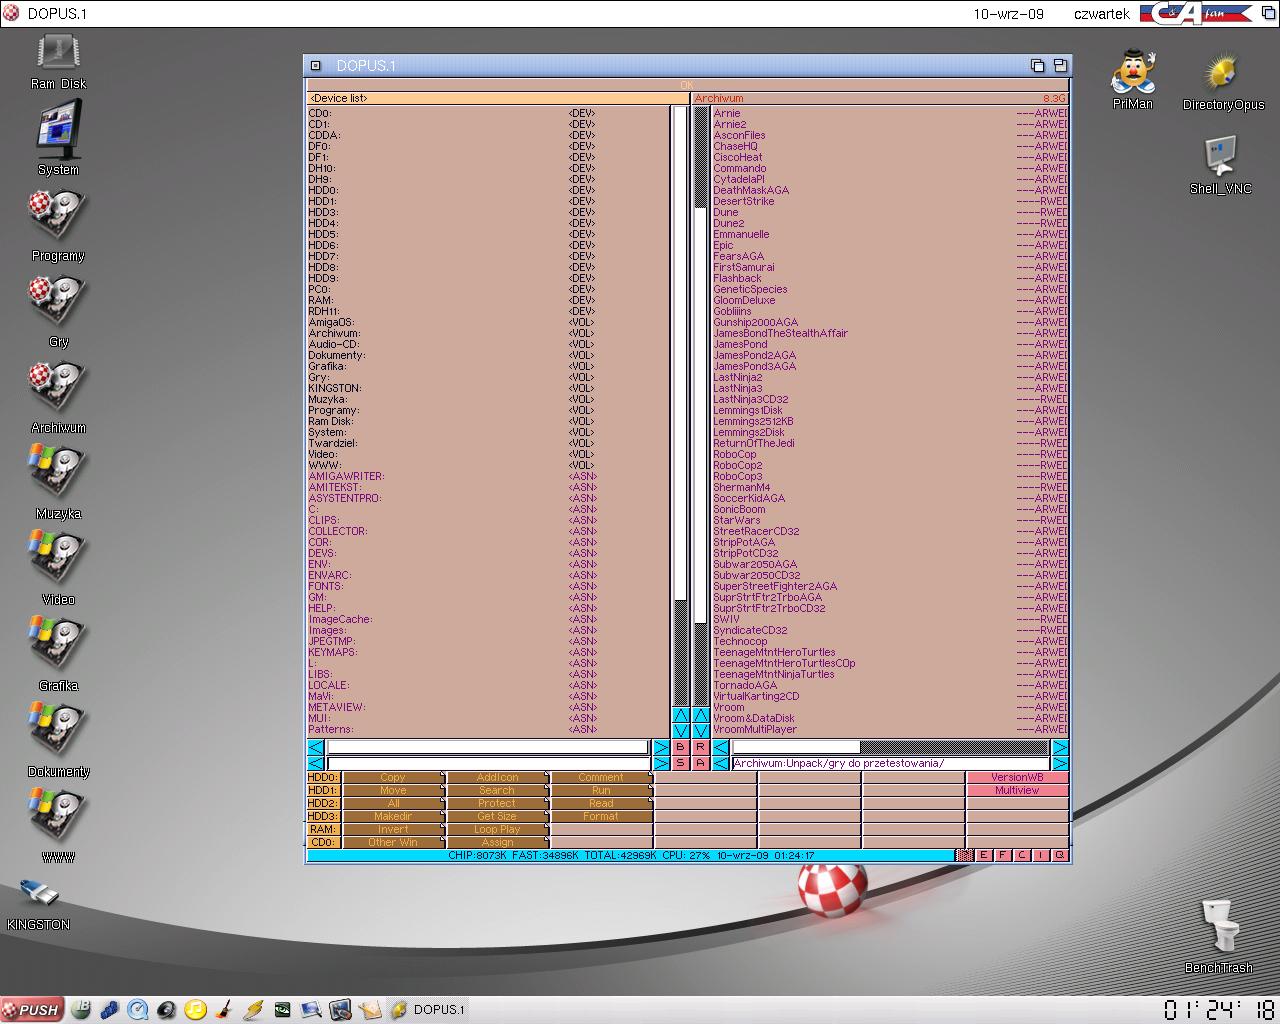Click the left lister empty path field
The image size is (1280, 1024).
pyautogui.click(x=489, y=763)
